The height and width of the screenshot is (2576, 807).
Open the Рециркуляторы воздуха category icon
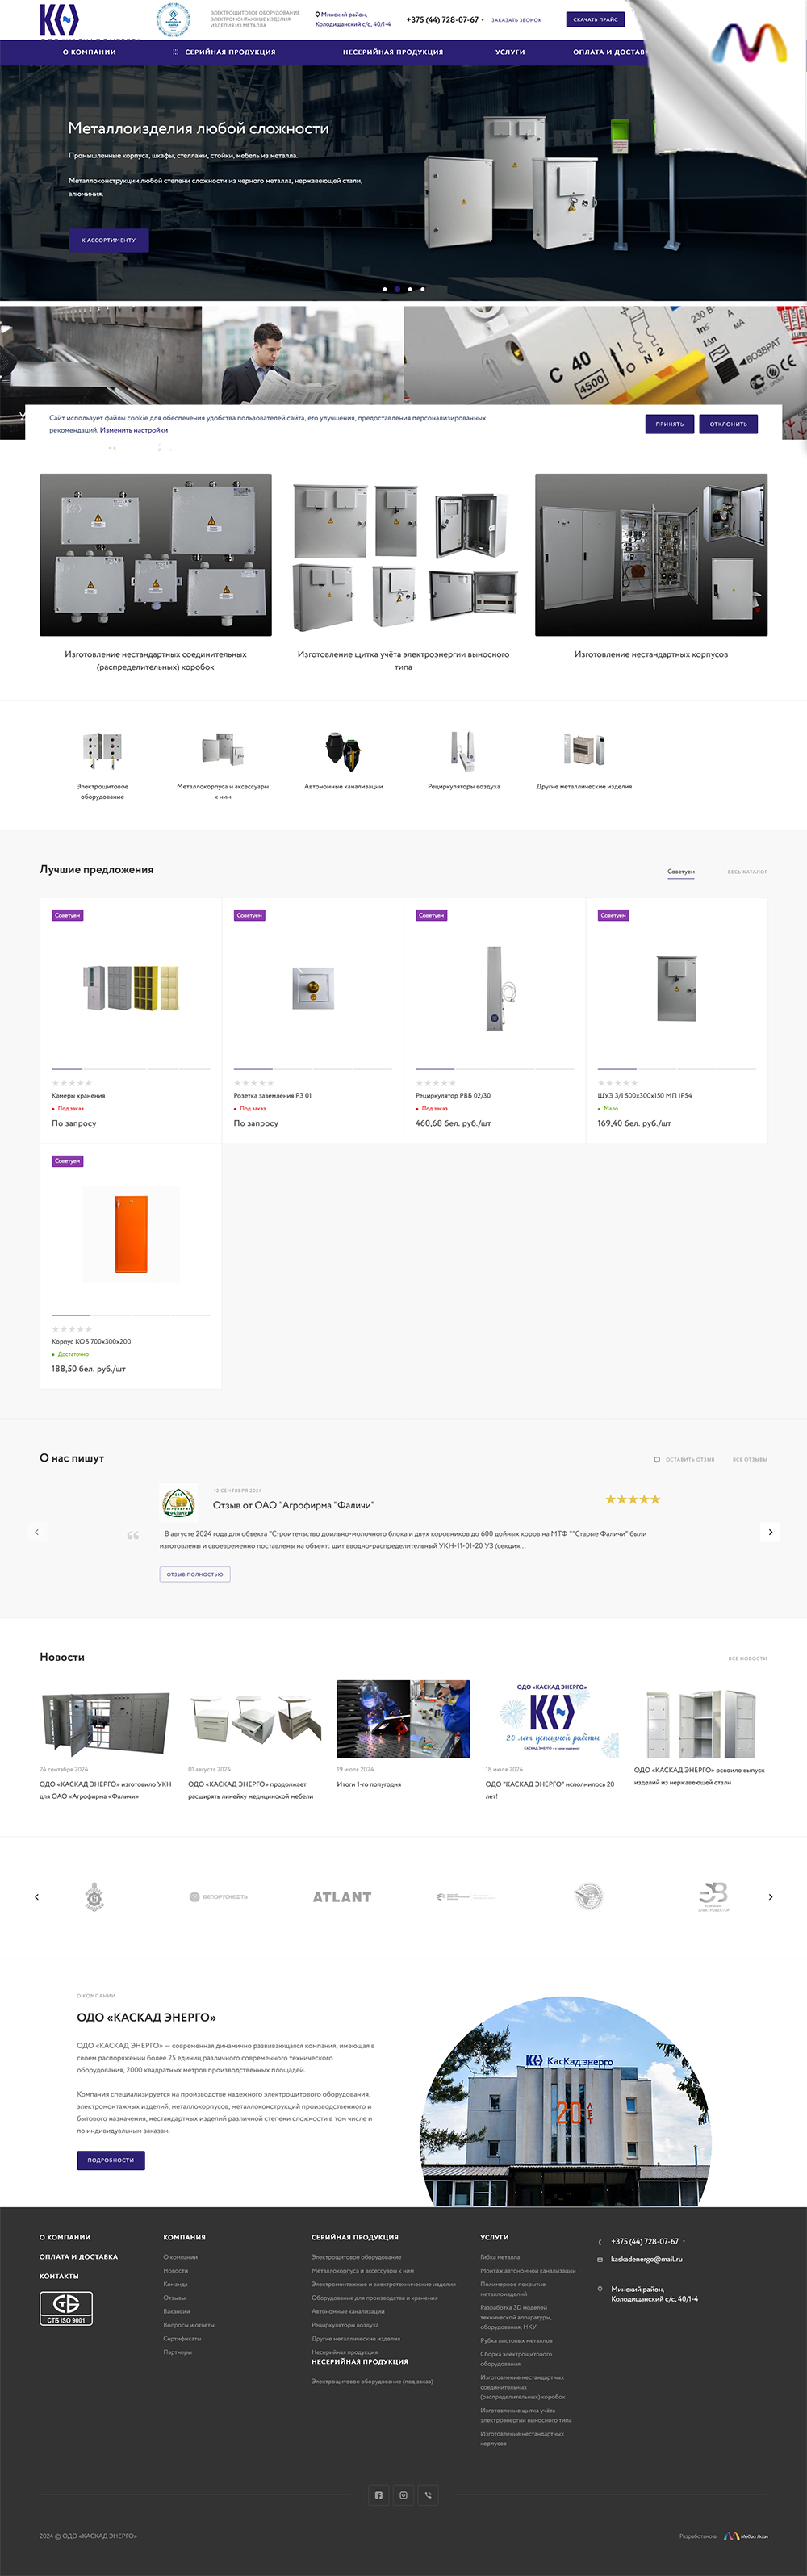pos(463,750)
